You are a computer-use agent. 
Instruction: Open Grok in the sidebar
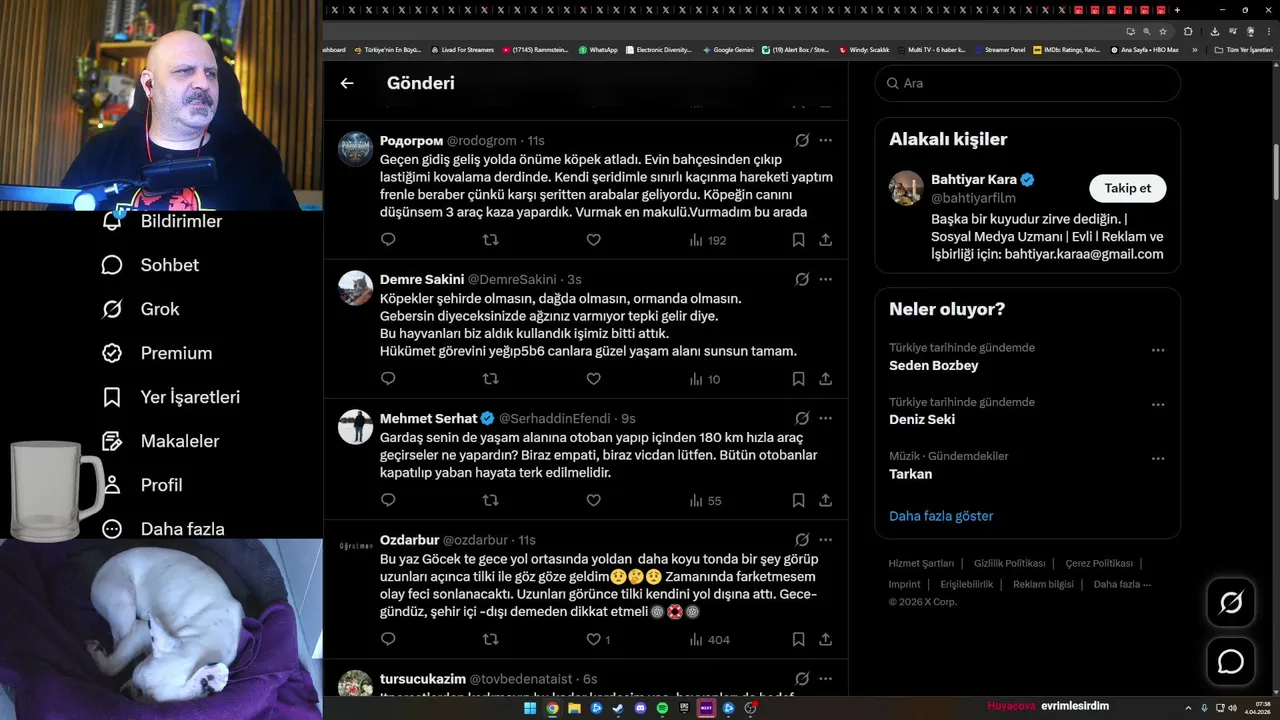[141, 309]
